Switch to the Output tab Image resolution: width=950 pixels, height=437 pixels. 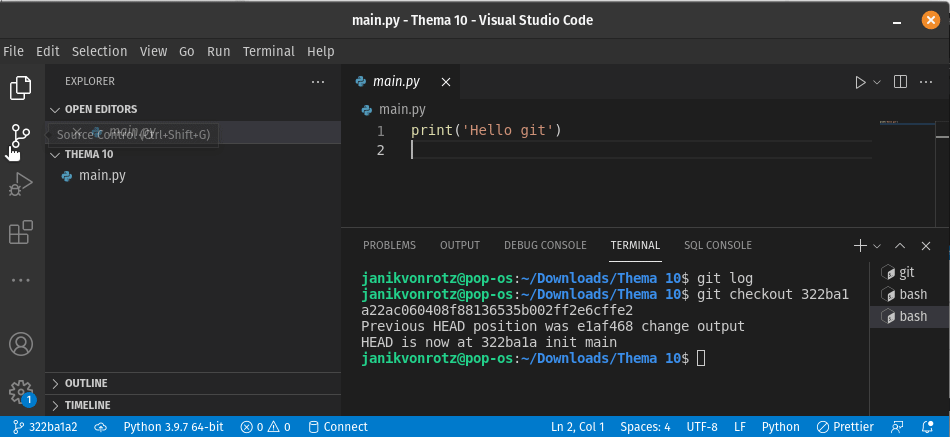pyautogui.click(x=460, y=245)
